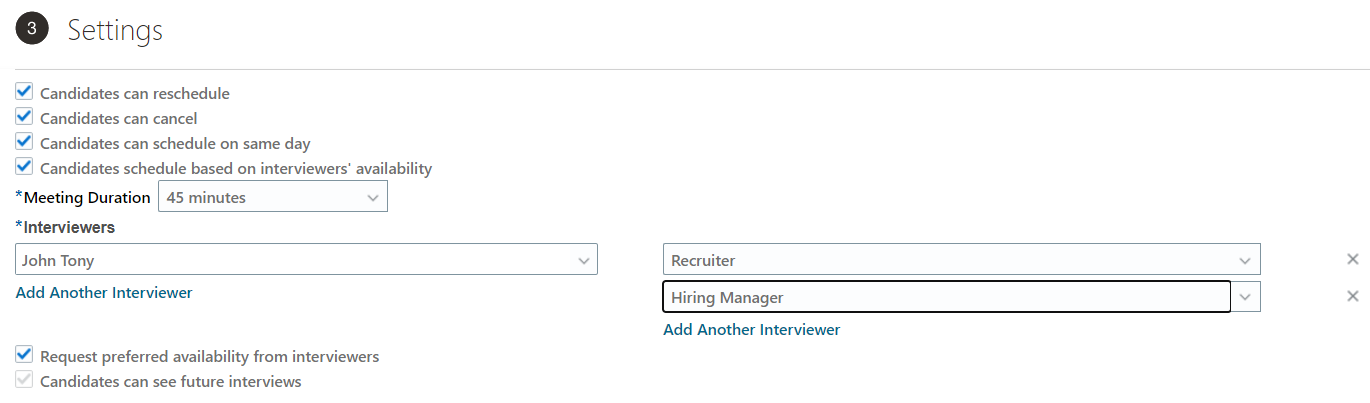Expand the Hiring Manager dropdown arrow
Image resolution: width=1370 pixels, height=403 pixels.
[1245, 297]
